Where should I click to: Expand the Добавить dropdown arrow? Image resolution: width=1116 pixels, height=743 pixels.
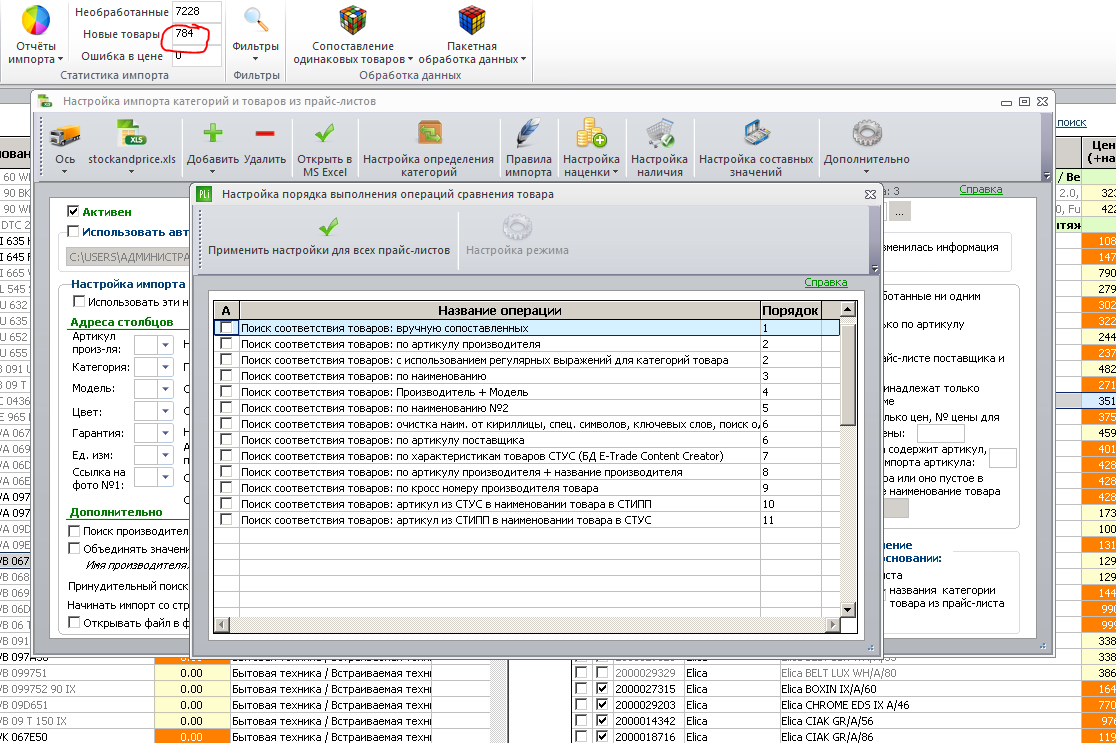coord(212,172)
